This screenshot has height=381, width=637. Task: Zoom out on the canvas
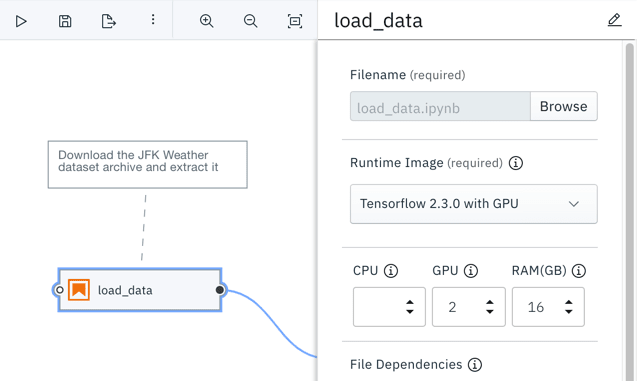pyautogui.click(x=250, y=21)
